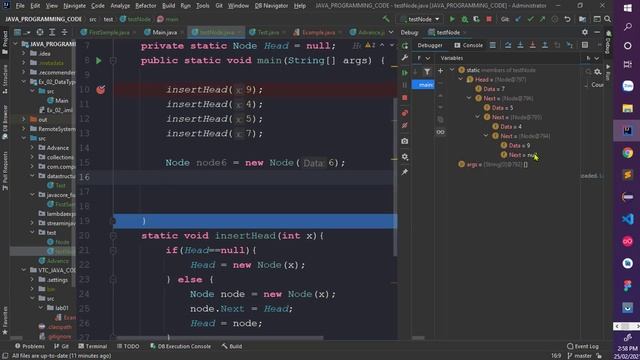Screen dimensions: 640x360
Task: Stop debugging via red square in debug sidebar
Action: click(x=404, y=98)
